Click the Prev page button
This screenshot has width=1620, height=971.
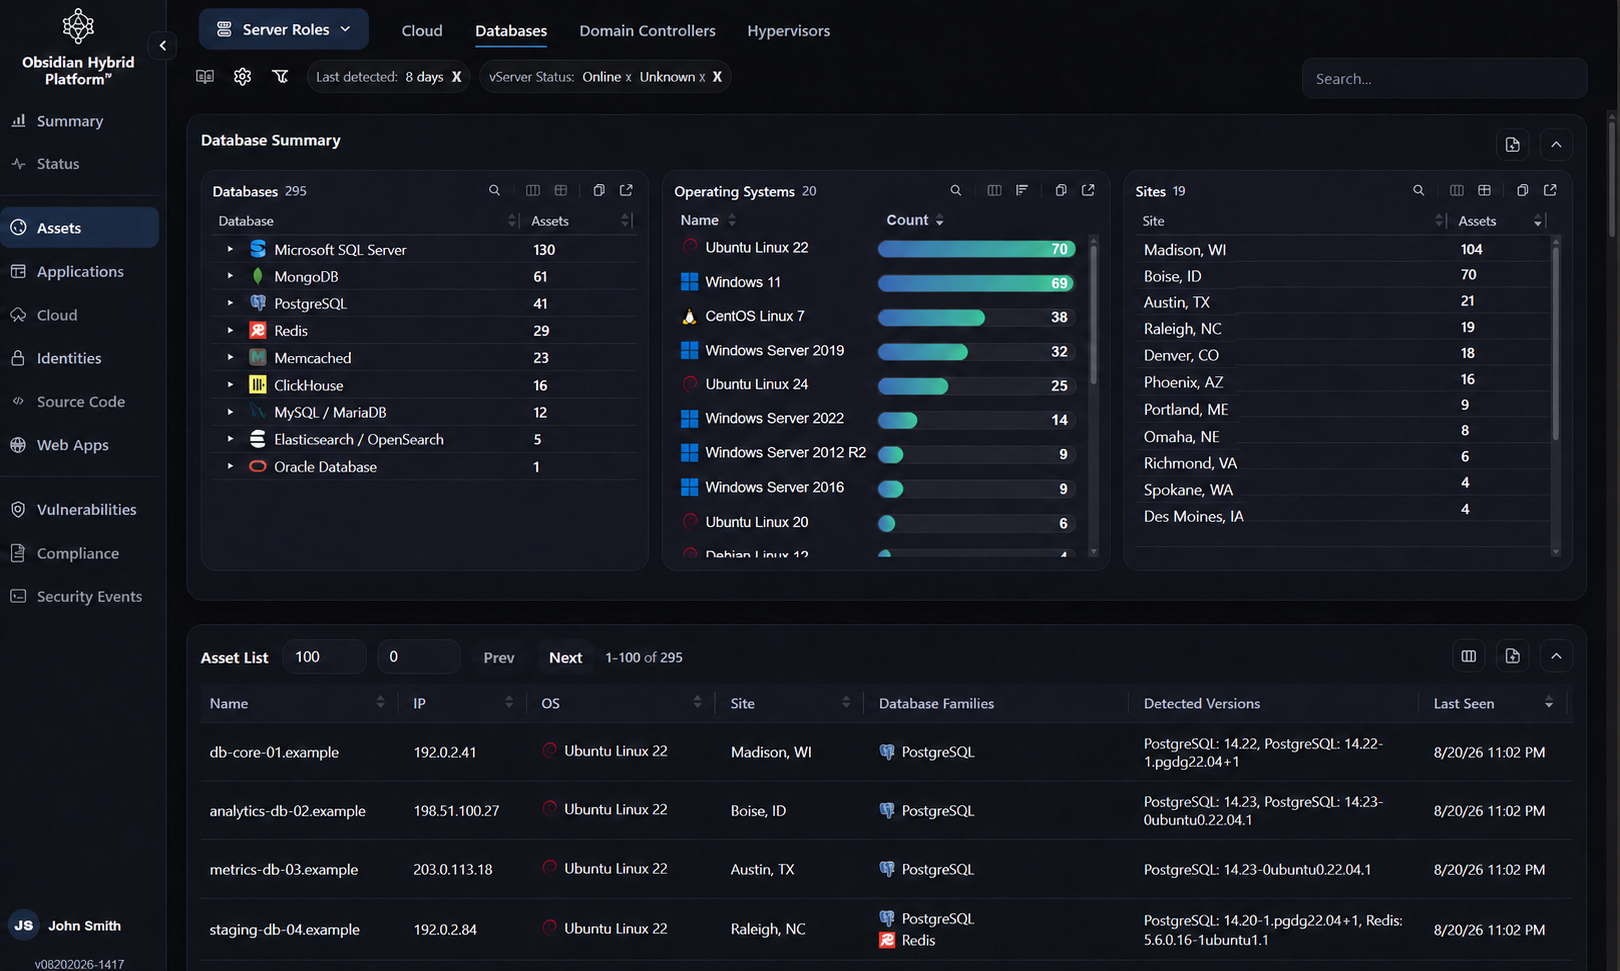click(498, 657)
